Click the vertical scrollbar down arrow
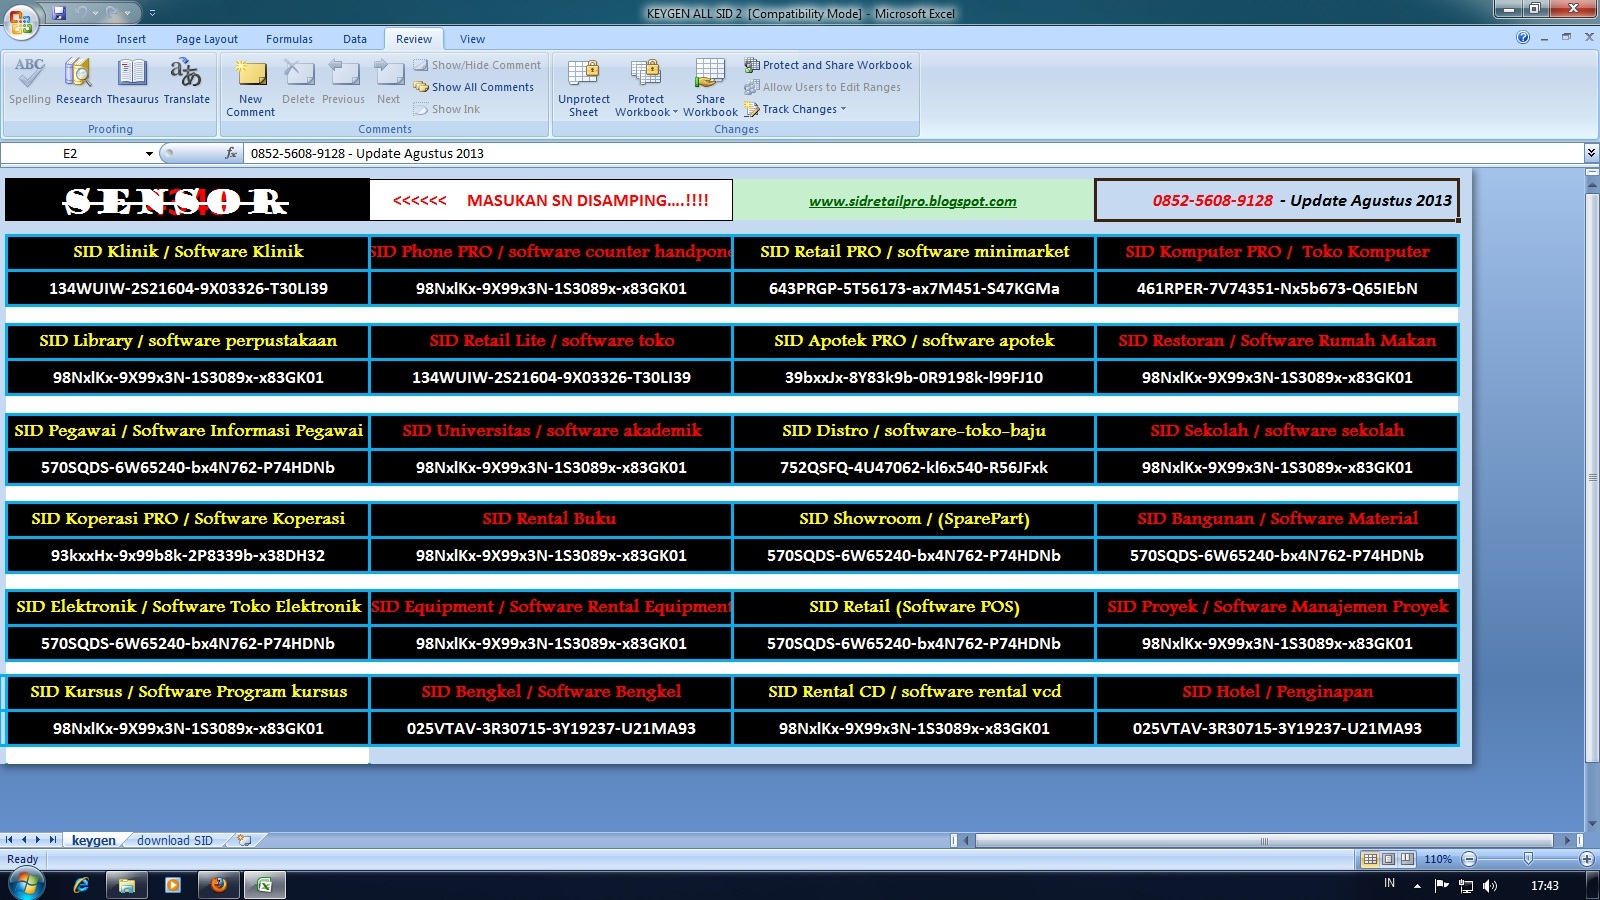The width and height of the screenshot is (1600, 900). tap(1591, 824)
